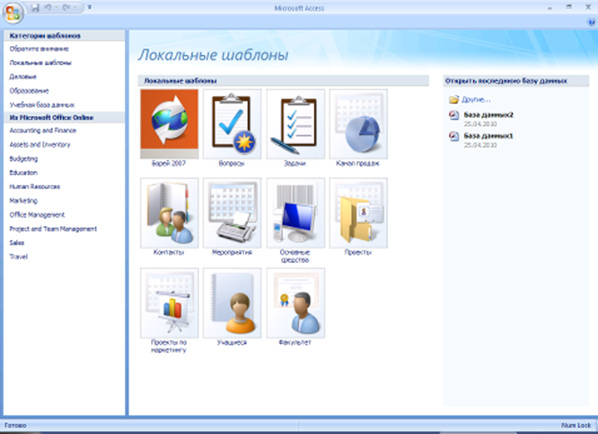Screen dimensions: 598x434
Task: Click the Готово status bar text
Action: (15, 425)
